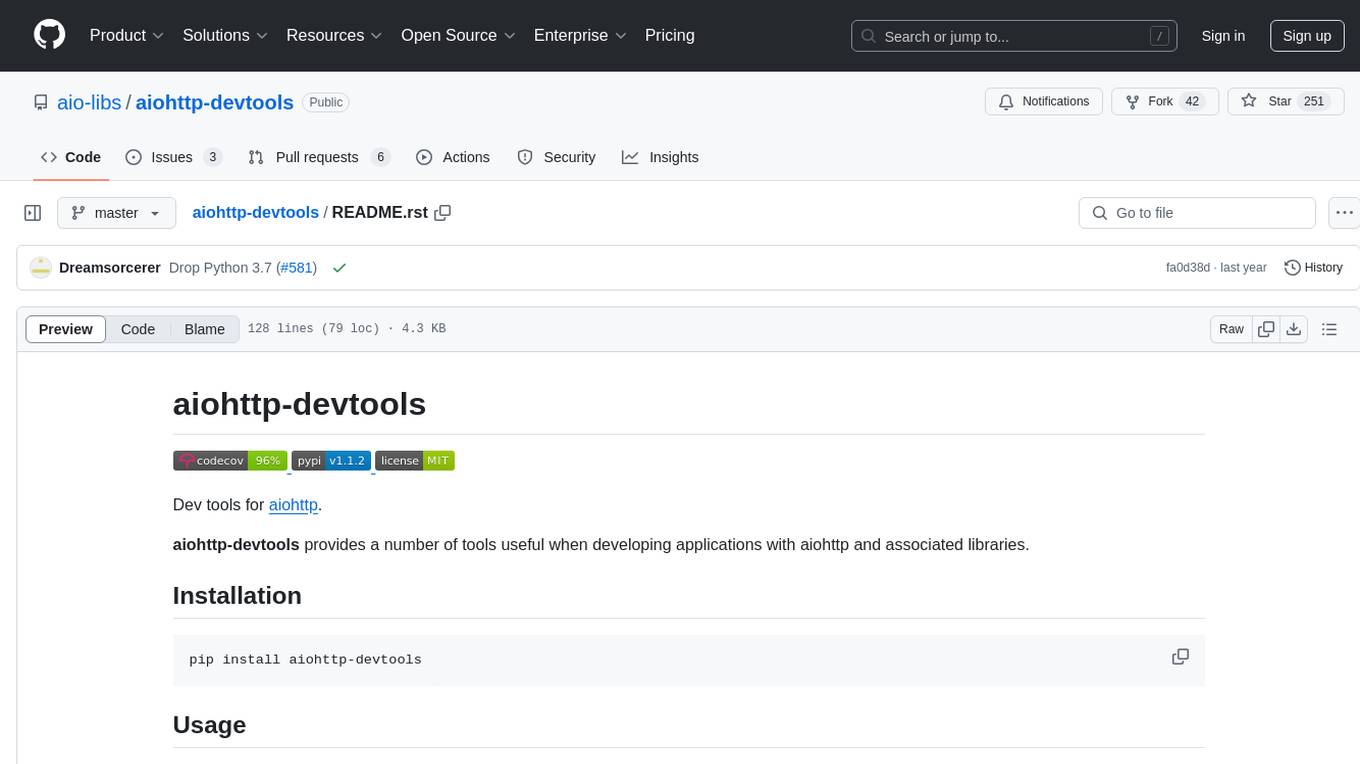Focus the Search or jump to field
Image resolution: width=1360 pixels, height=764 pixels.
pos(1014,36)
